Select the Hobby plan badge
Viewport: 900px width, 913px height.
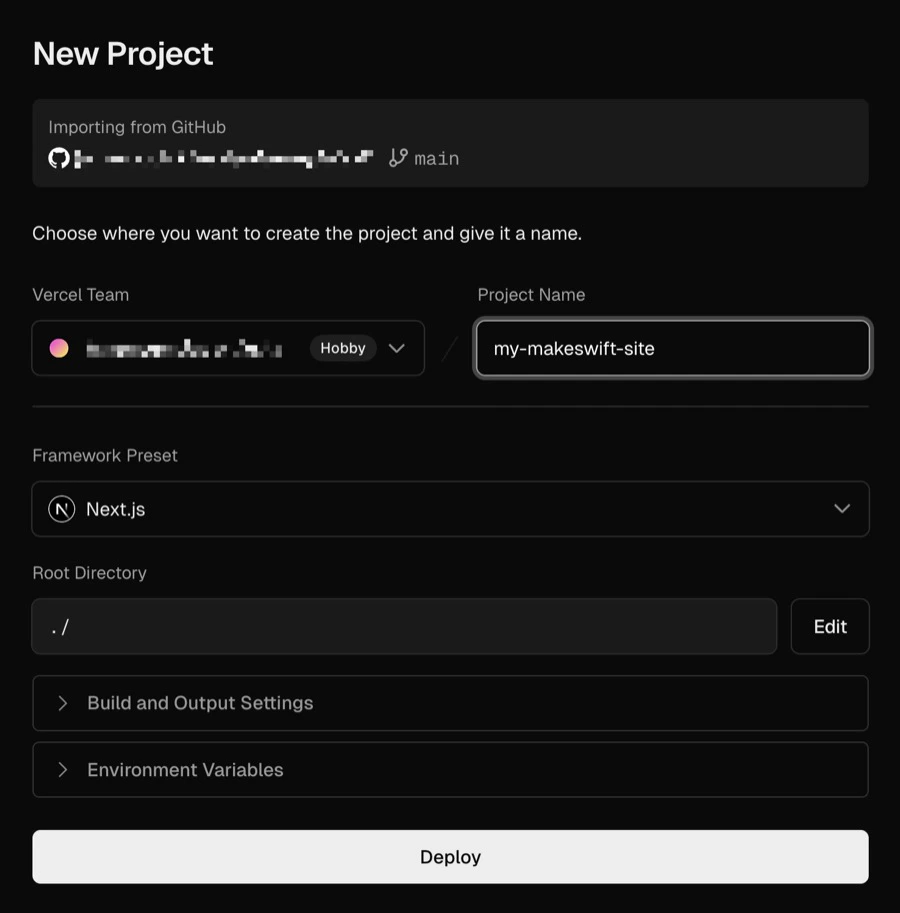(342, 348)
